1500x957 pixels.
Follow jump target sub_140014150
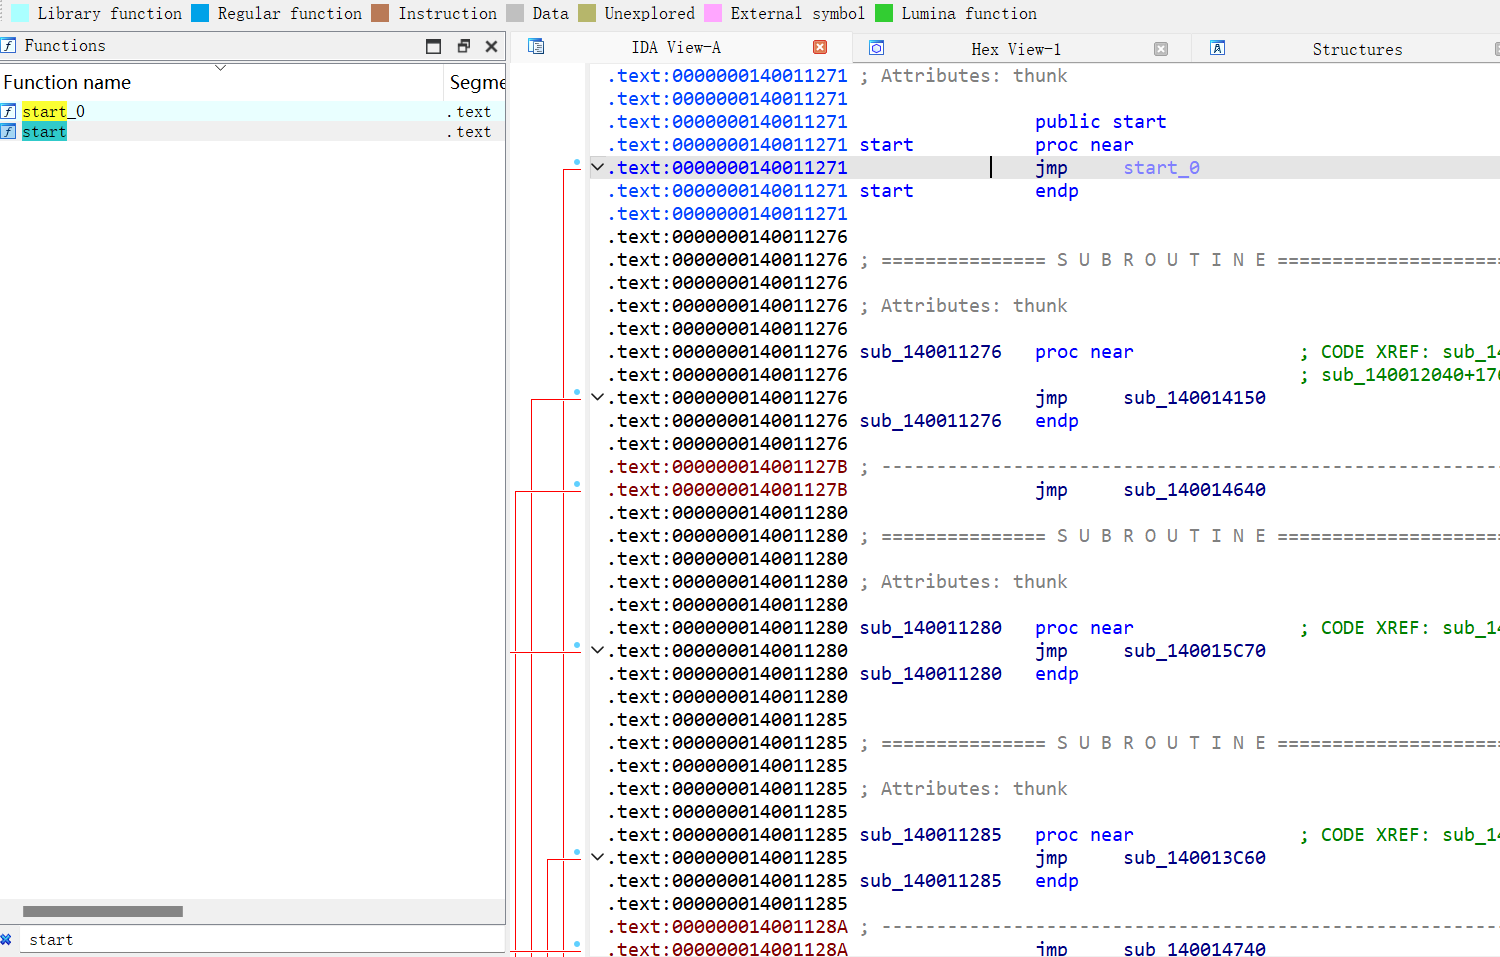click(x=1194, y=398)
